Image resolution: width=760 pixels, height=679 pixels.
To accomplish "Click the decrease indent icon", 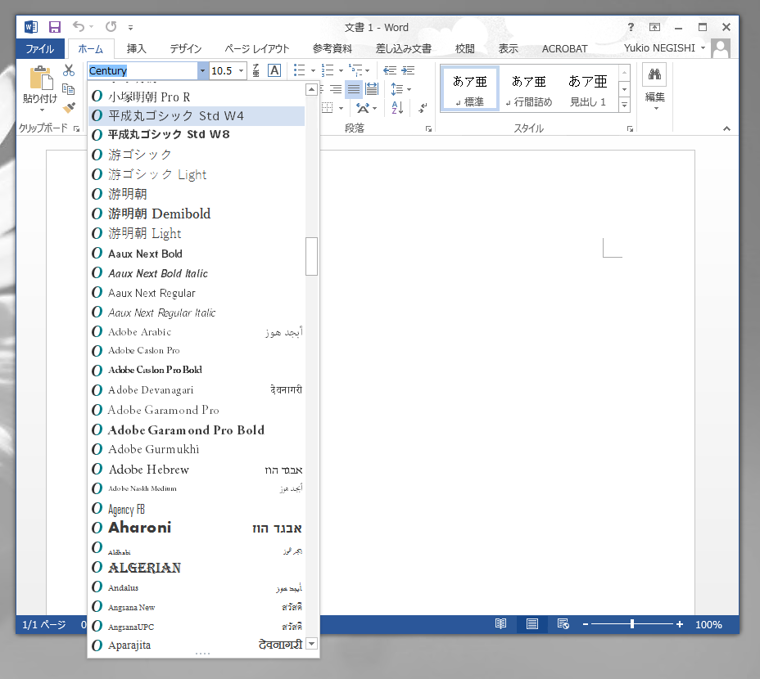I will pos(390,71).
